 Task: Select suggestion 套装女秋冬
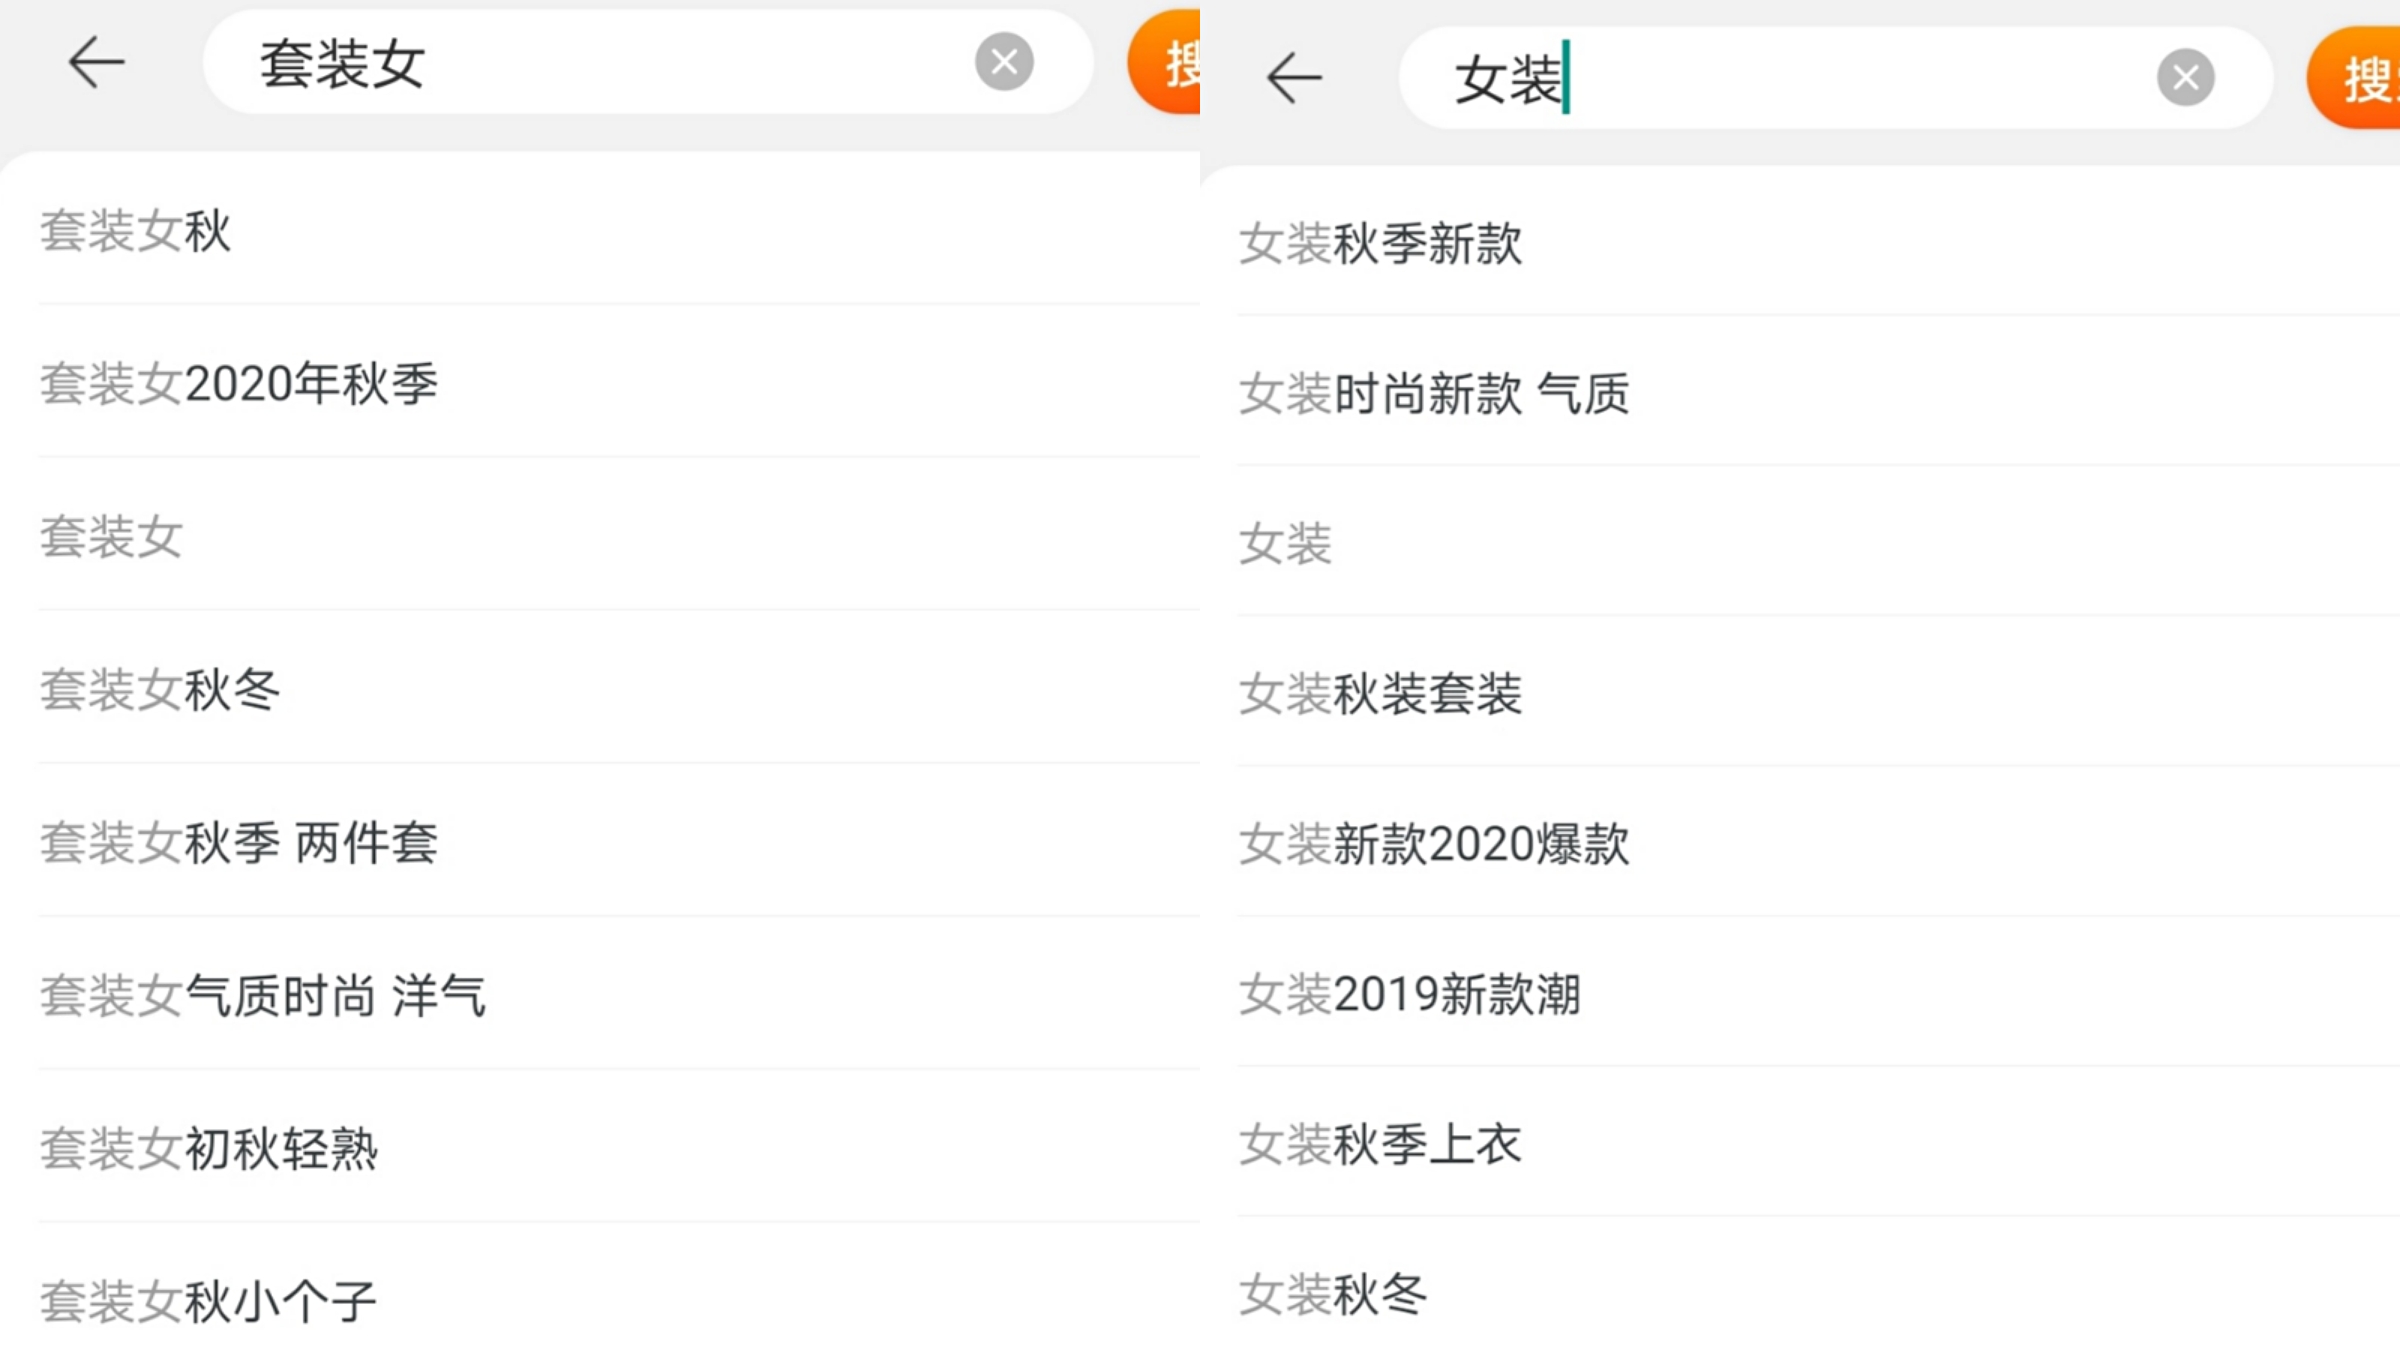pyautogui.click(x=160, y=690)
